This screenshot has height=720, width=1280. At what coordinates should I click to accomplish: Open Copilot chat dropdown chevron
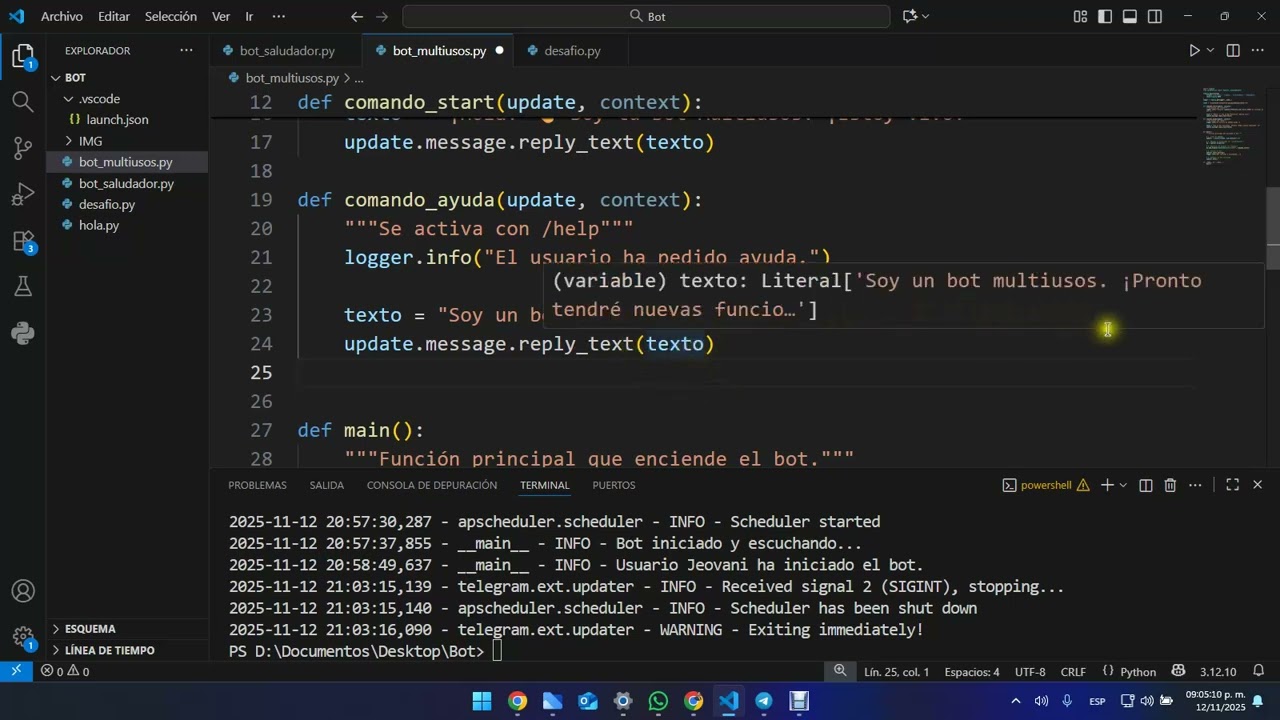point(926,16)
